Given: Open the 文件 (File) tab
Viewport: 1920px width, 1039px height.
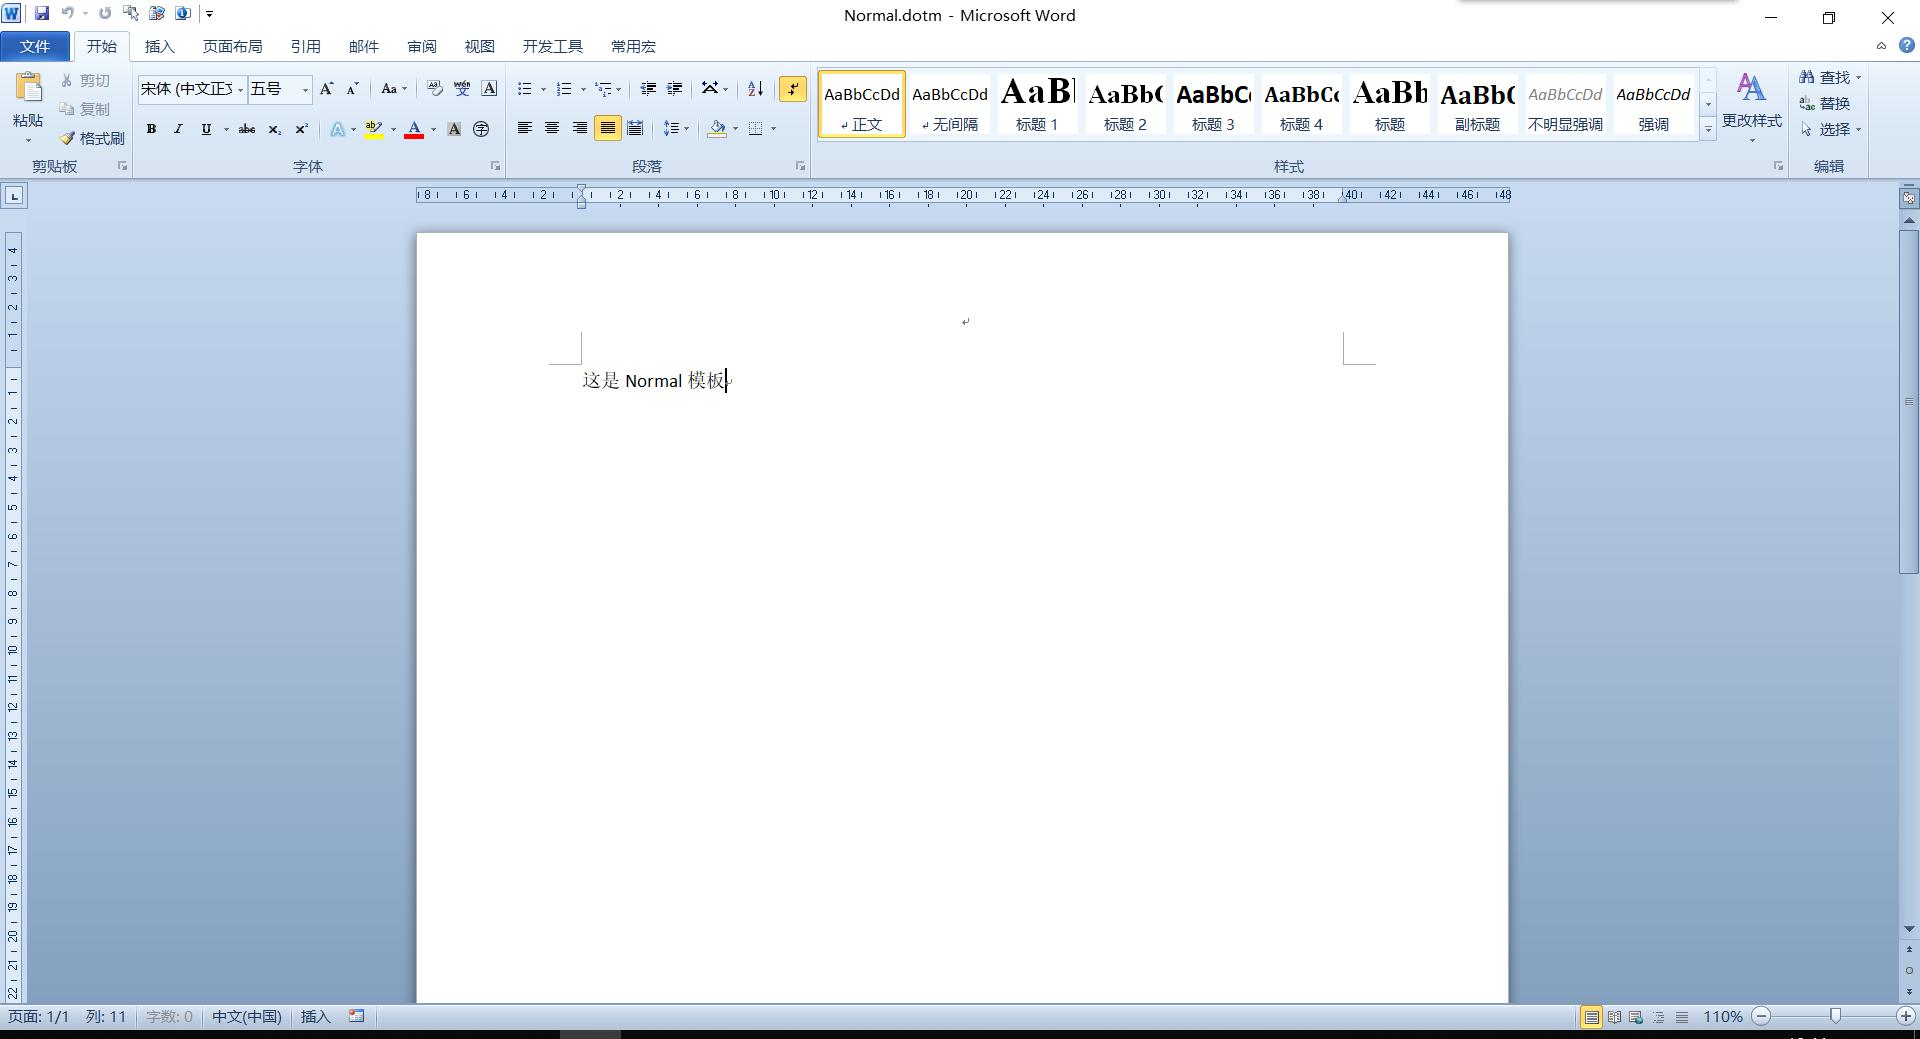Looking at the screenshot, I should point(35,46).
